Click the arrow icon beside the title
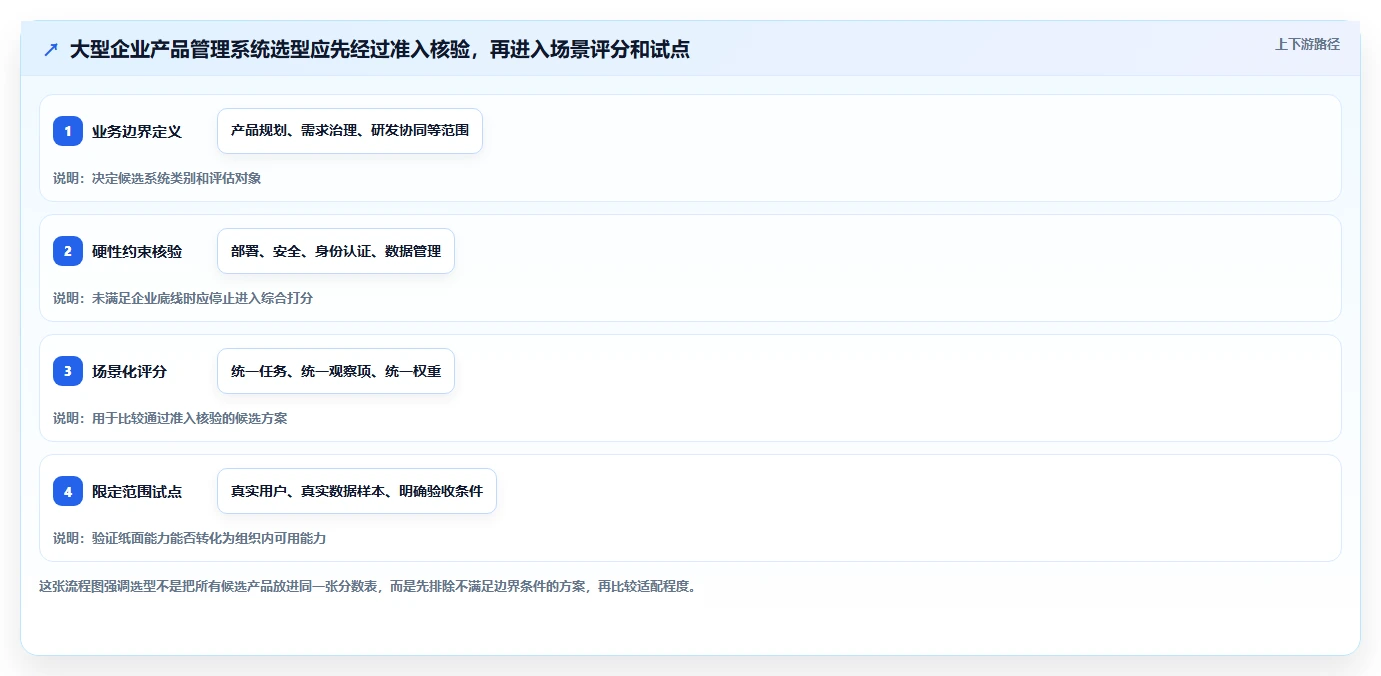1381x676 pixels. pos(51,49)
